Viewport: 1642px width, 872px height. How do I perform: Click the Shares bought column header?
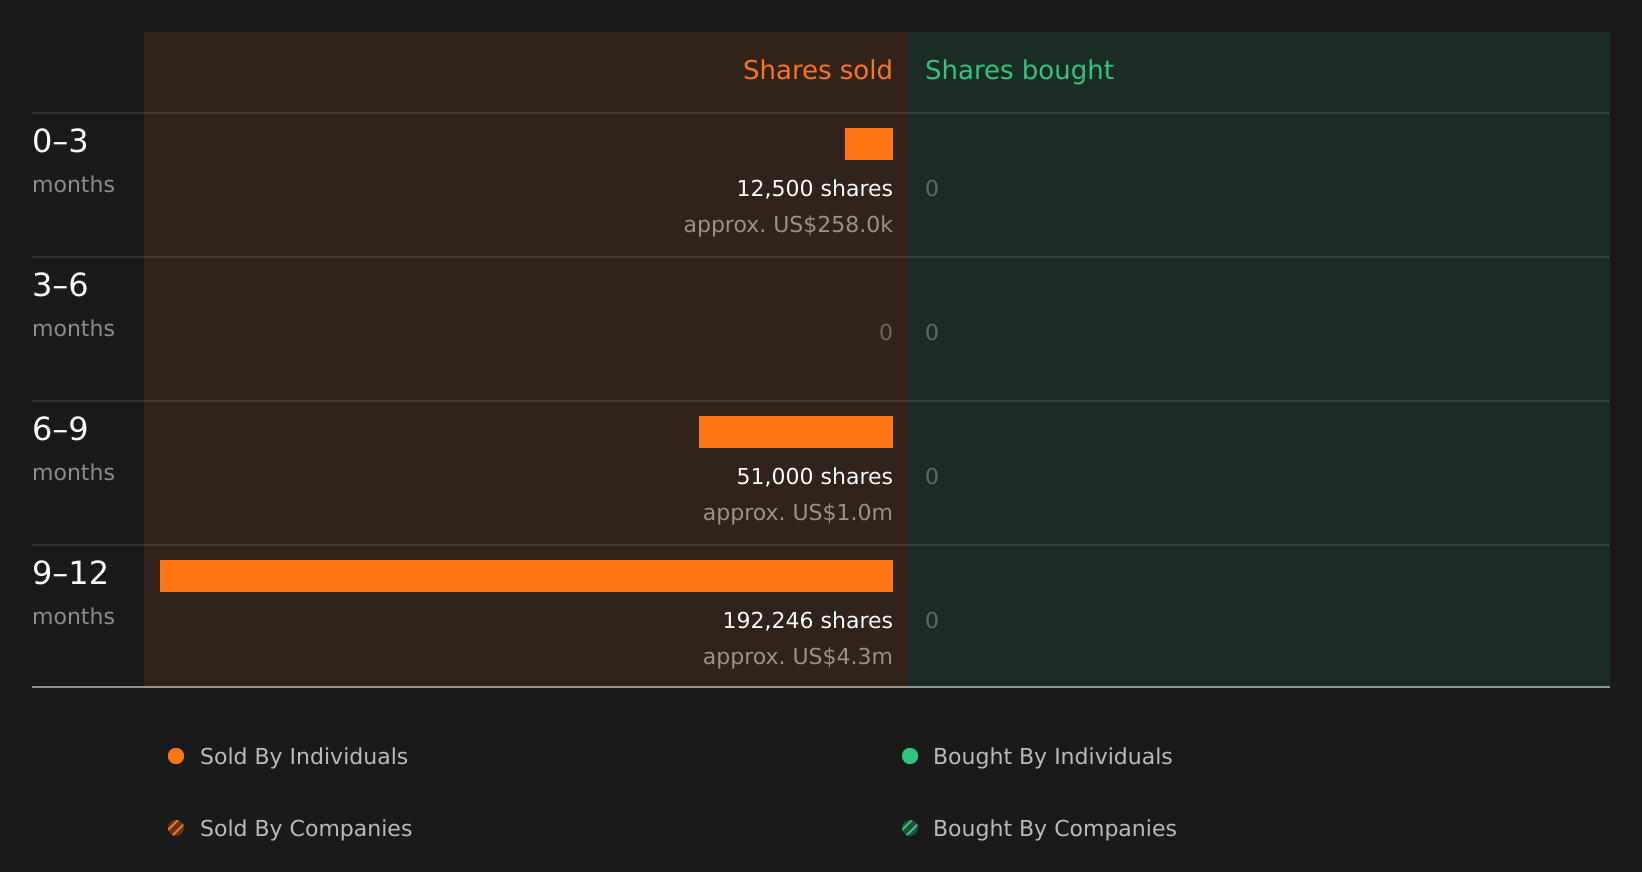[x=1019, y=70]
